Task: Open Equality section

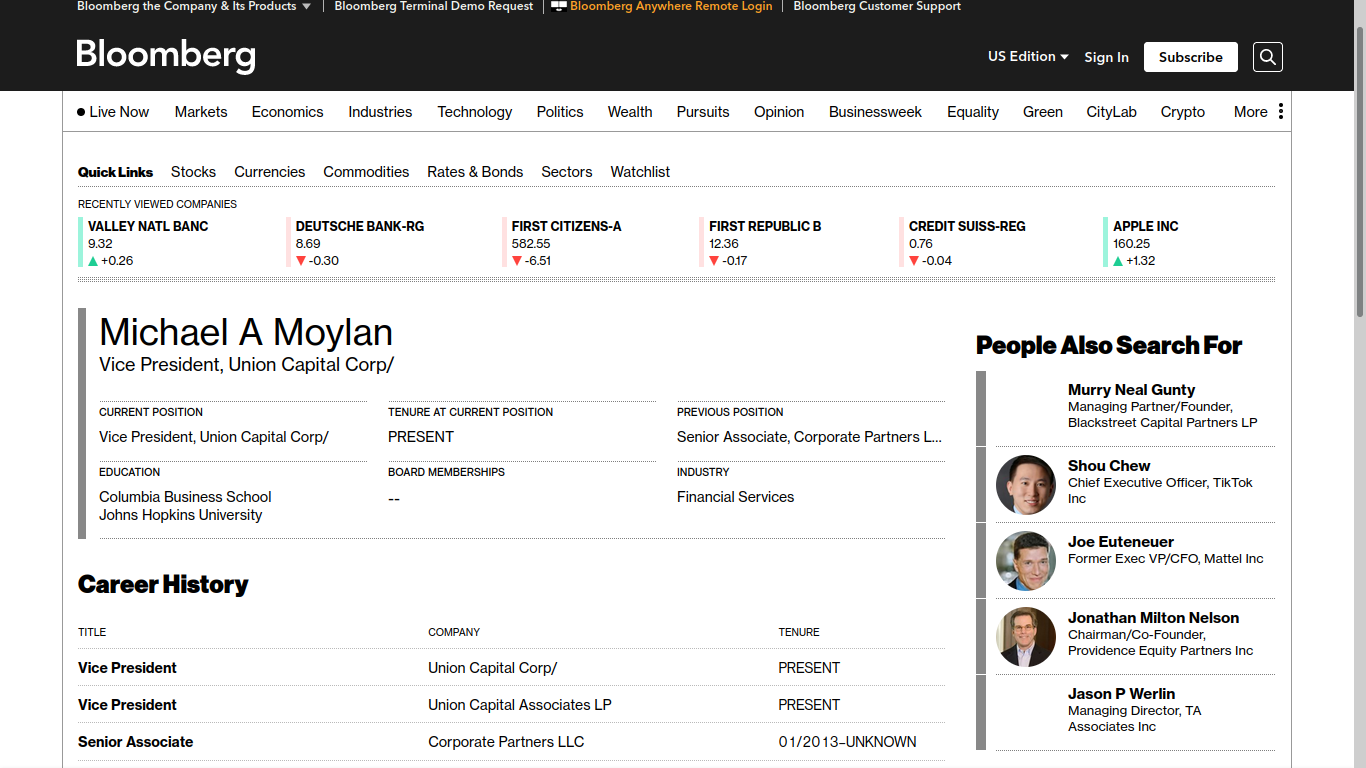Action: point(973,112)
